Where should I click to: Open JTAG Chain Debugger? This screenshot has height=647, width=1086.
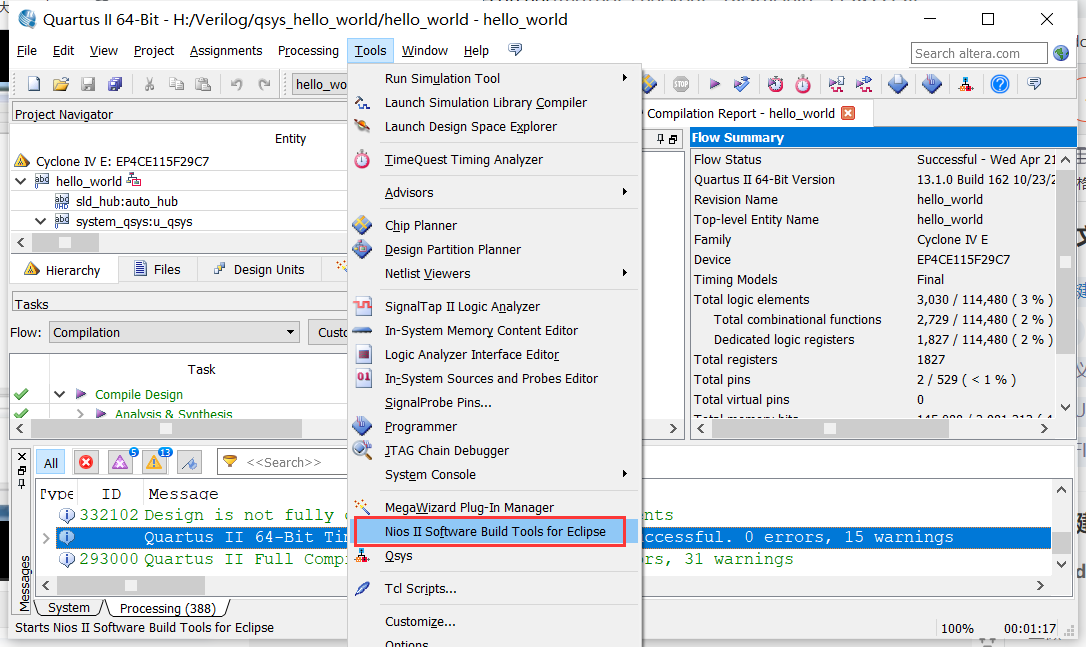click(447, 450)
